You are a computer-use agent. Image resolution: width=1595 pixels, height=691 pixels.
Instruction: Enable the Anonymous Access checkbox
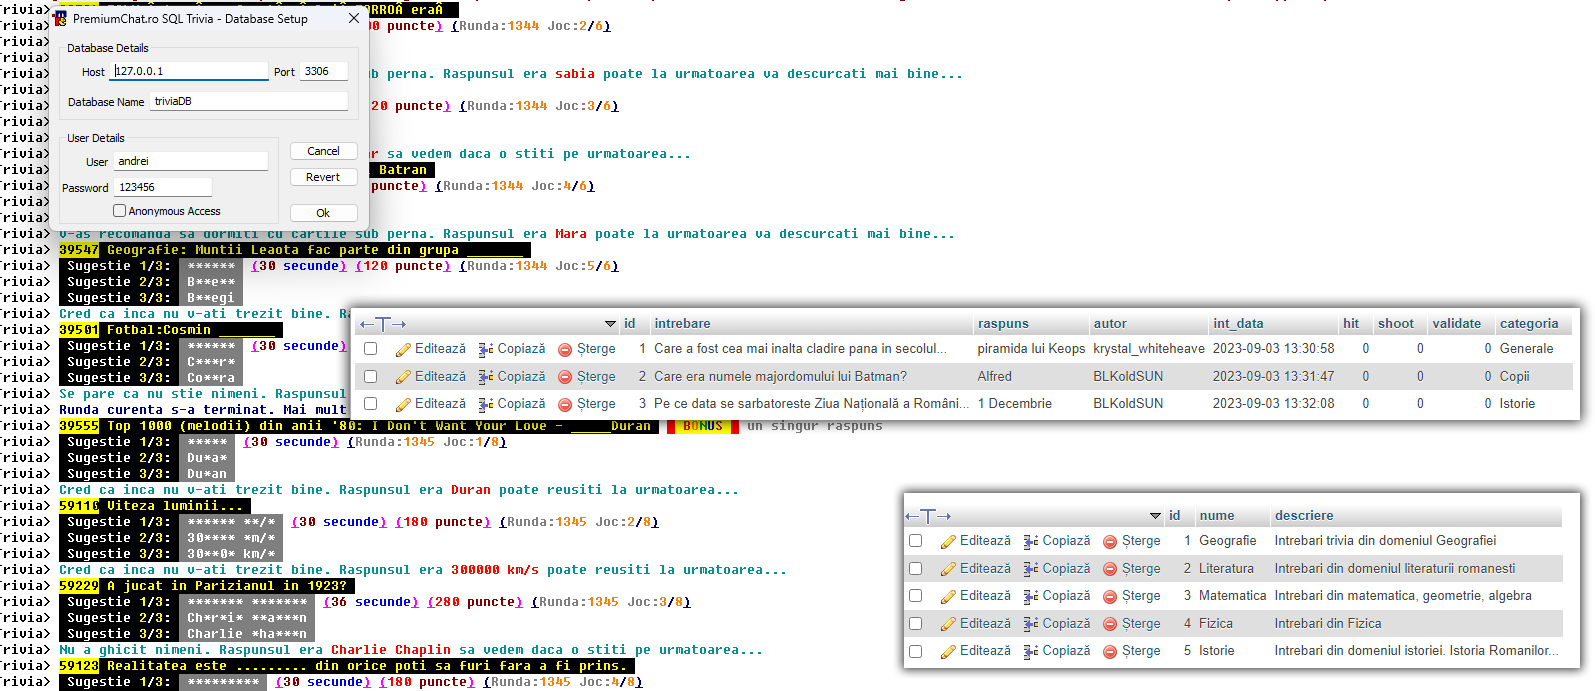pos(120,211)
